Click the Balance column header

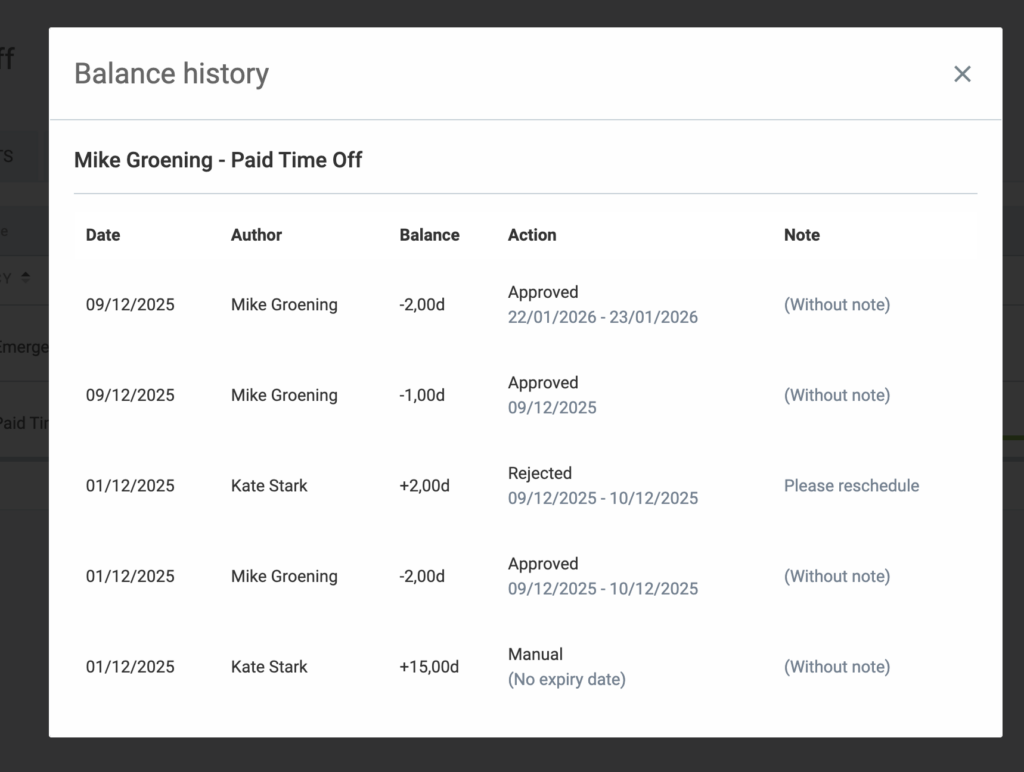tap(429, 235)
